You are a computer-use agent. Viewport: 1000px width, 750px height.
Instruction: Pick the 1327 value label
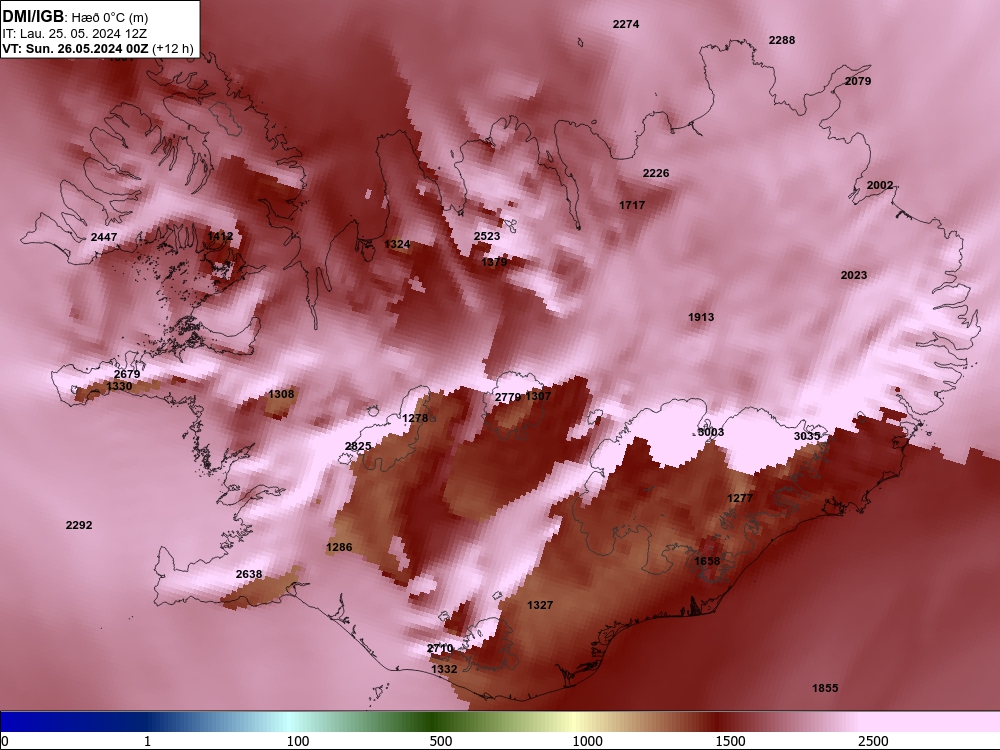540,605
